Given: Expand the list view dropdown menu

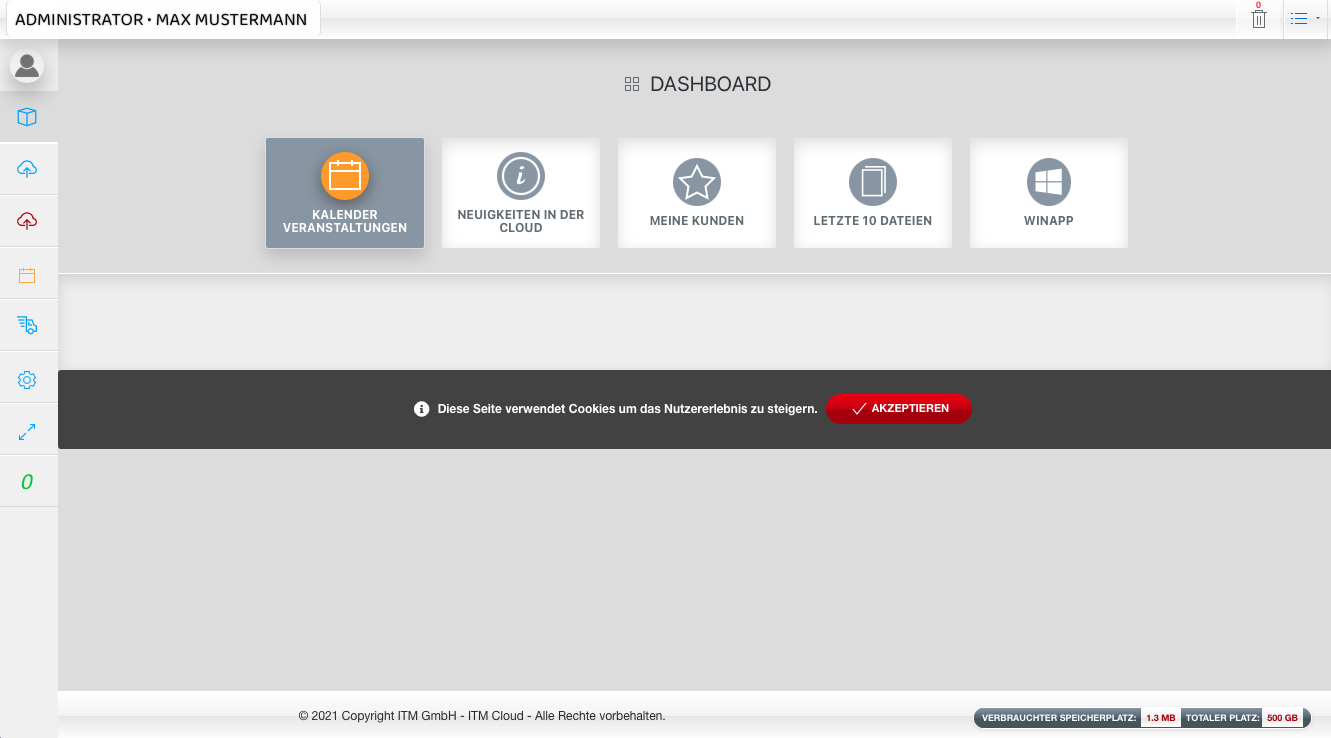Looking at the screenshot, I should [x=1304, y=18].
